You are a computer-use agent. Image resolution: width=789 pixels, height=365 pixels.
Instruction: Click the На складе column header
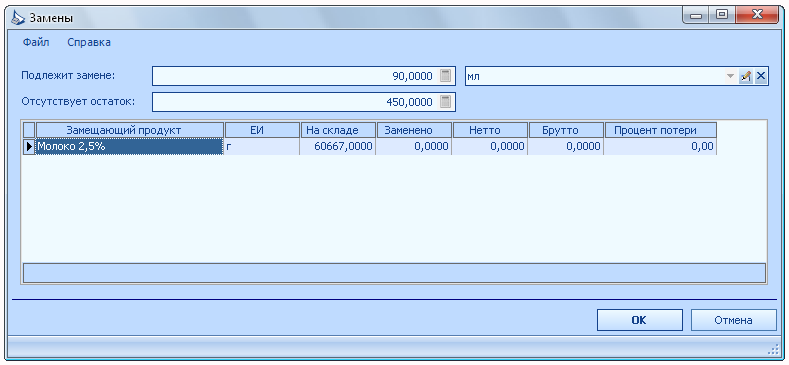pyautogui.click(x=338, y=130)
